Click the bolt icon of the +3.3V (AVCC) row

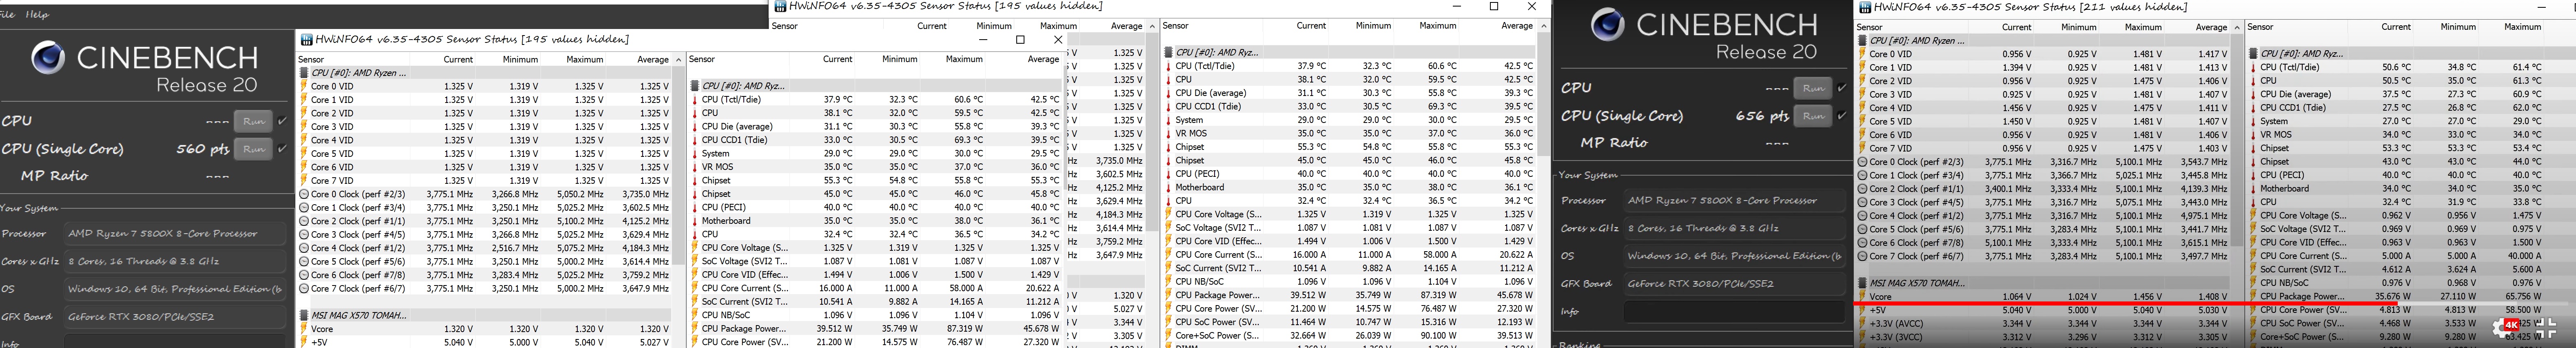point(1862,323)
